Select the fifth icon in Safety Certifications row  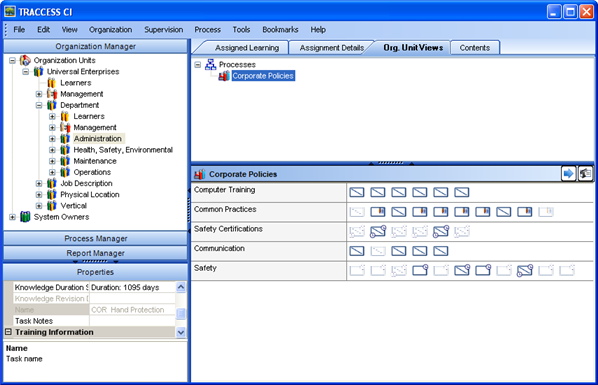(x=441, y=231)
